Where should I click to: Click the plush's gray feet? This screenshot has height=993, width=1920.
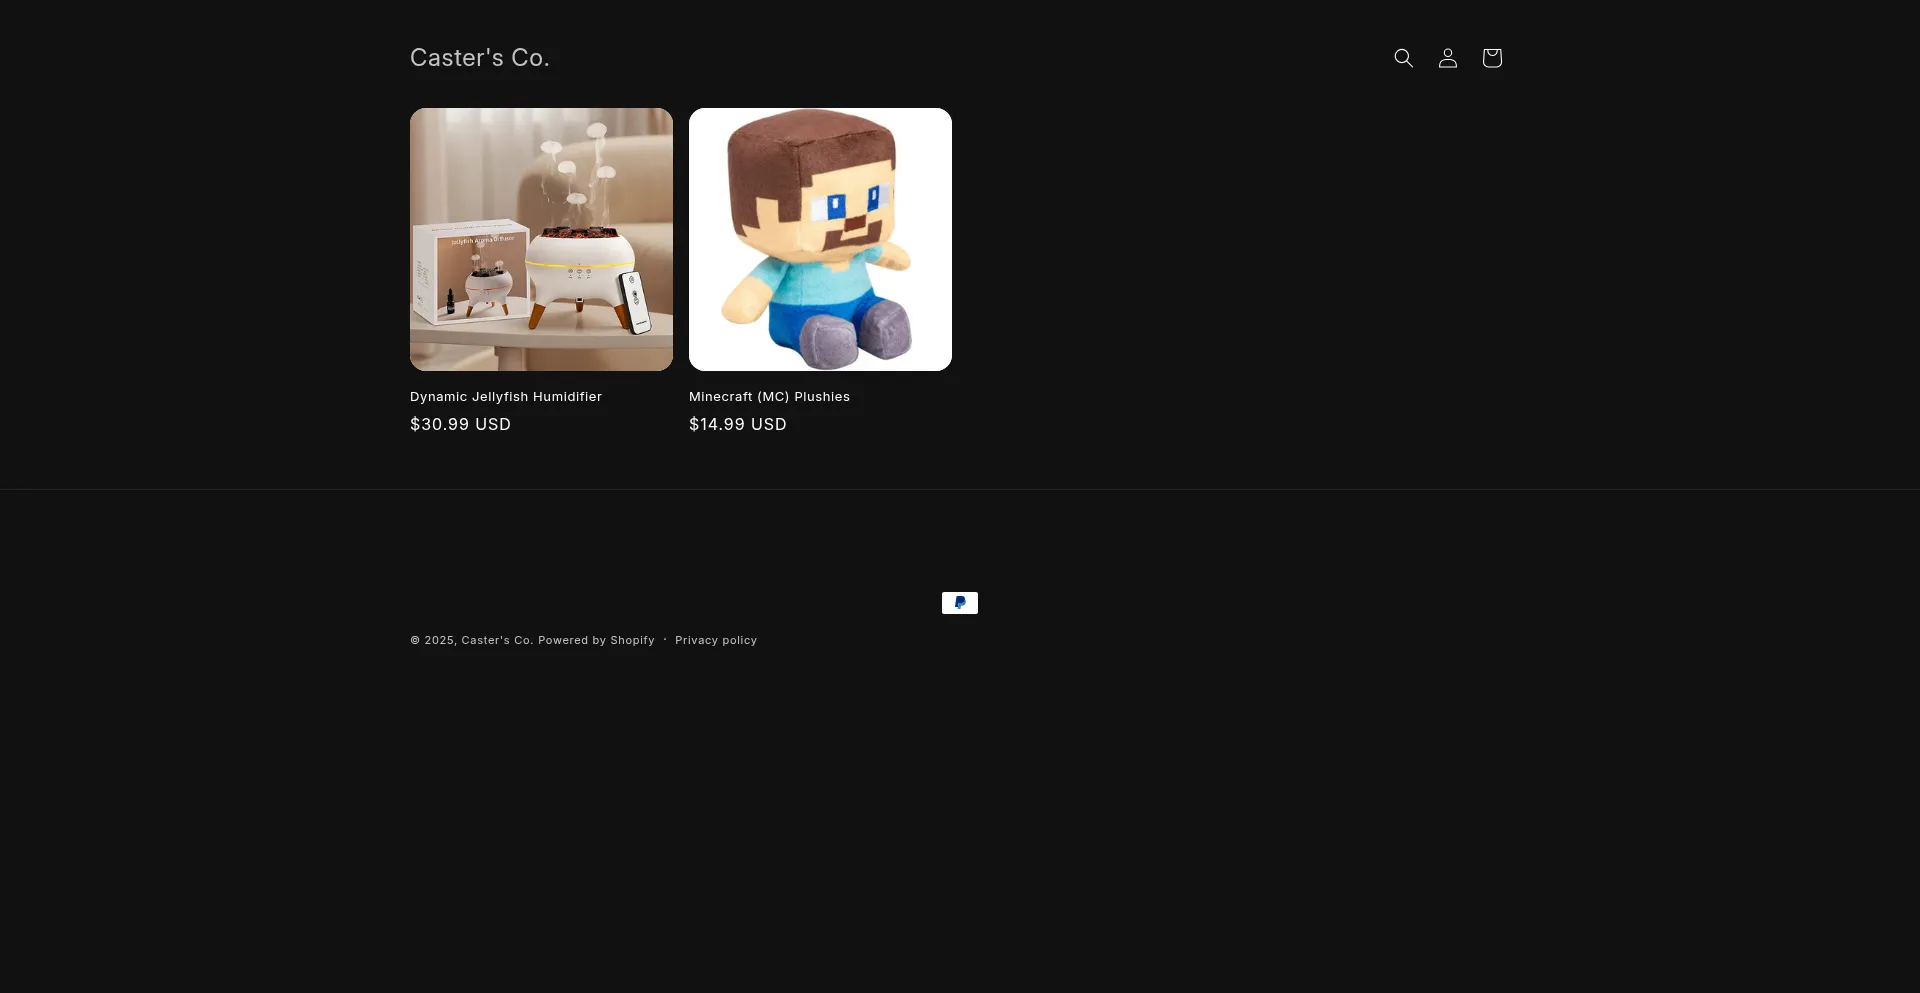coord(860,335)
